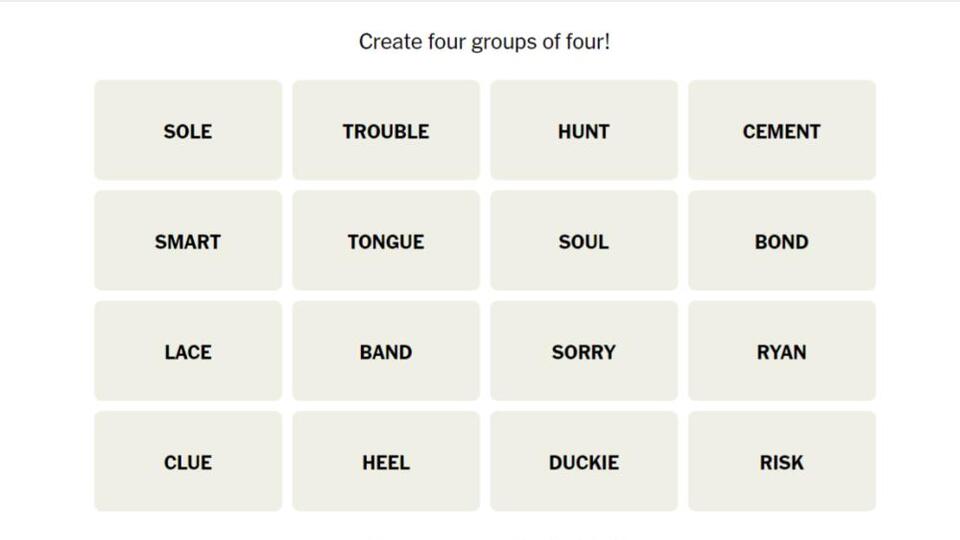Choose the BOND tile
This screenshot has width=960, height=540.
[x=781, y=241]
